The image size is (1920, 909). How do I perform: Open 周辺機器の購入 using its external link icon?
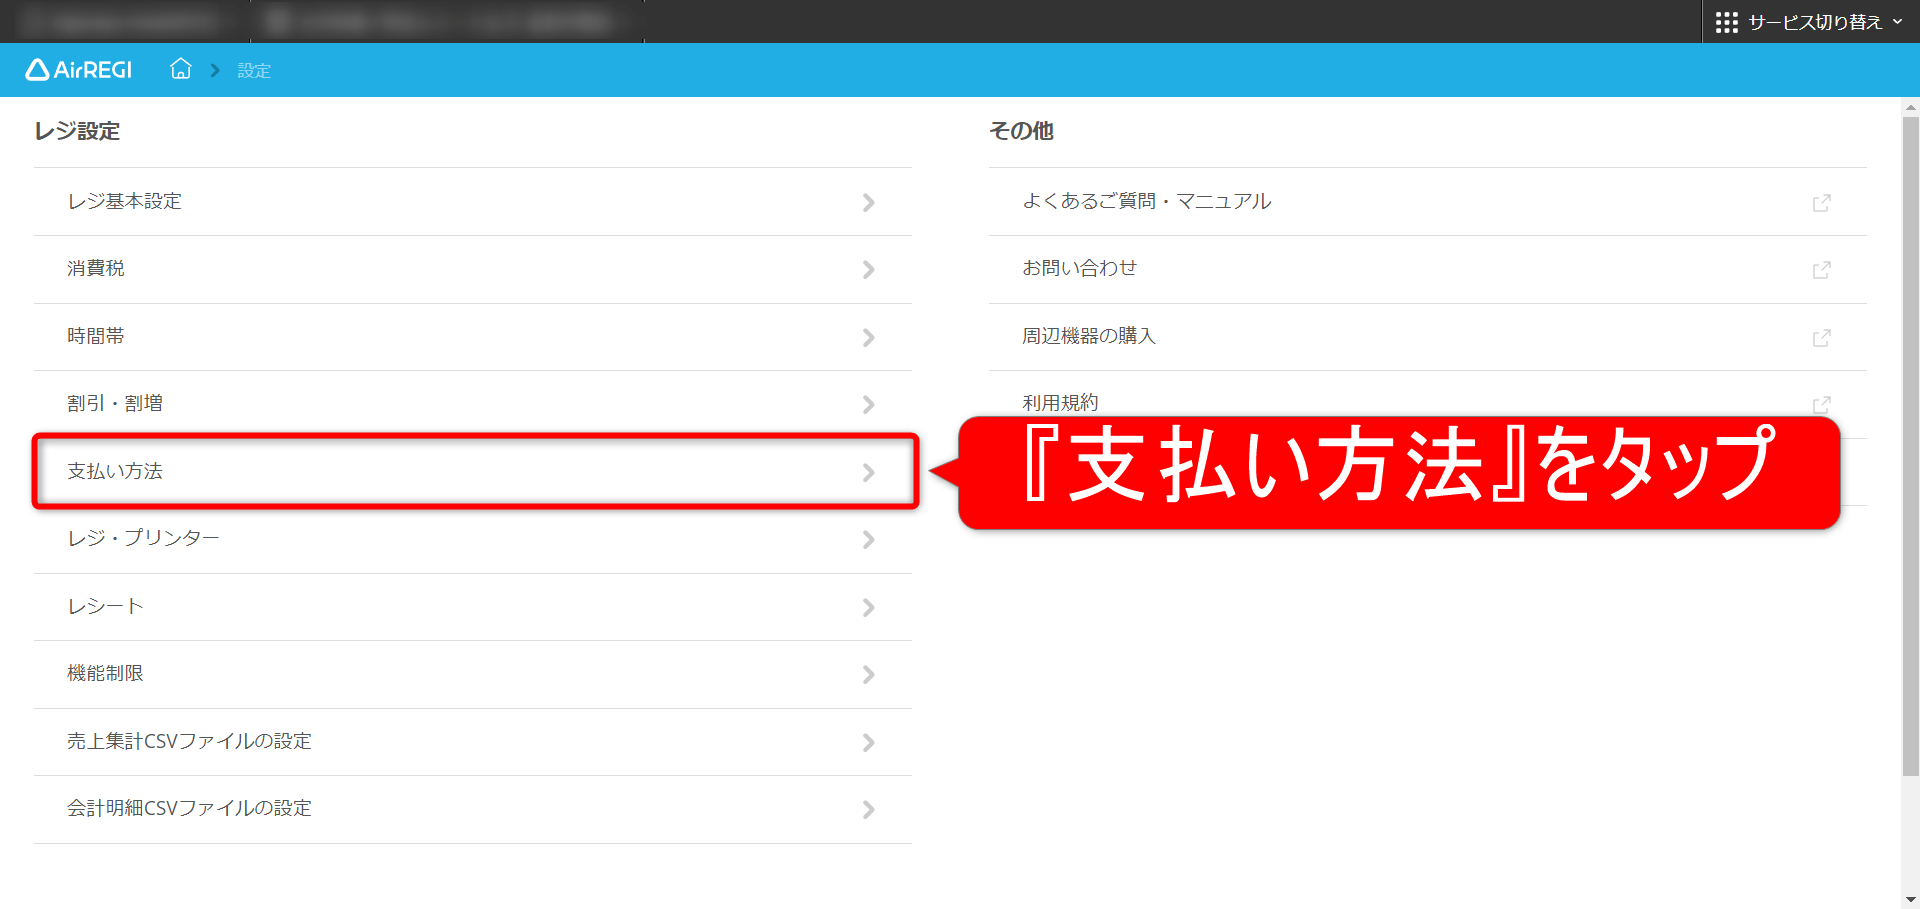(x=1822, y=337)
